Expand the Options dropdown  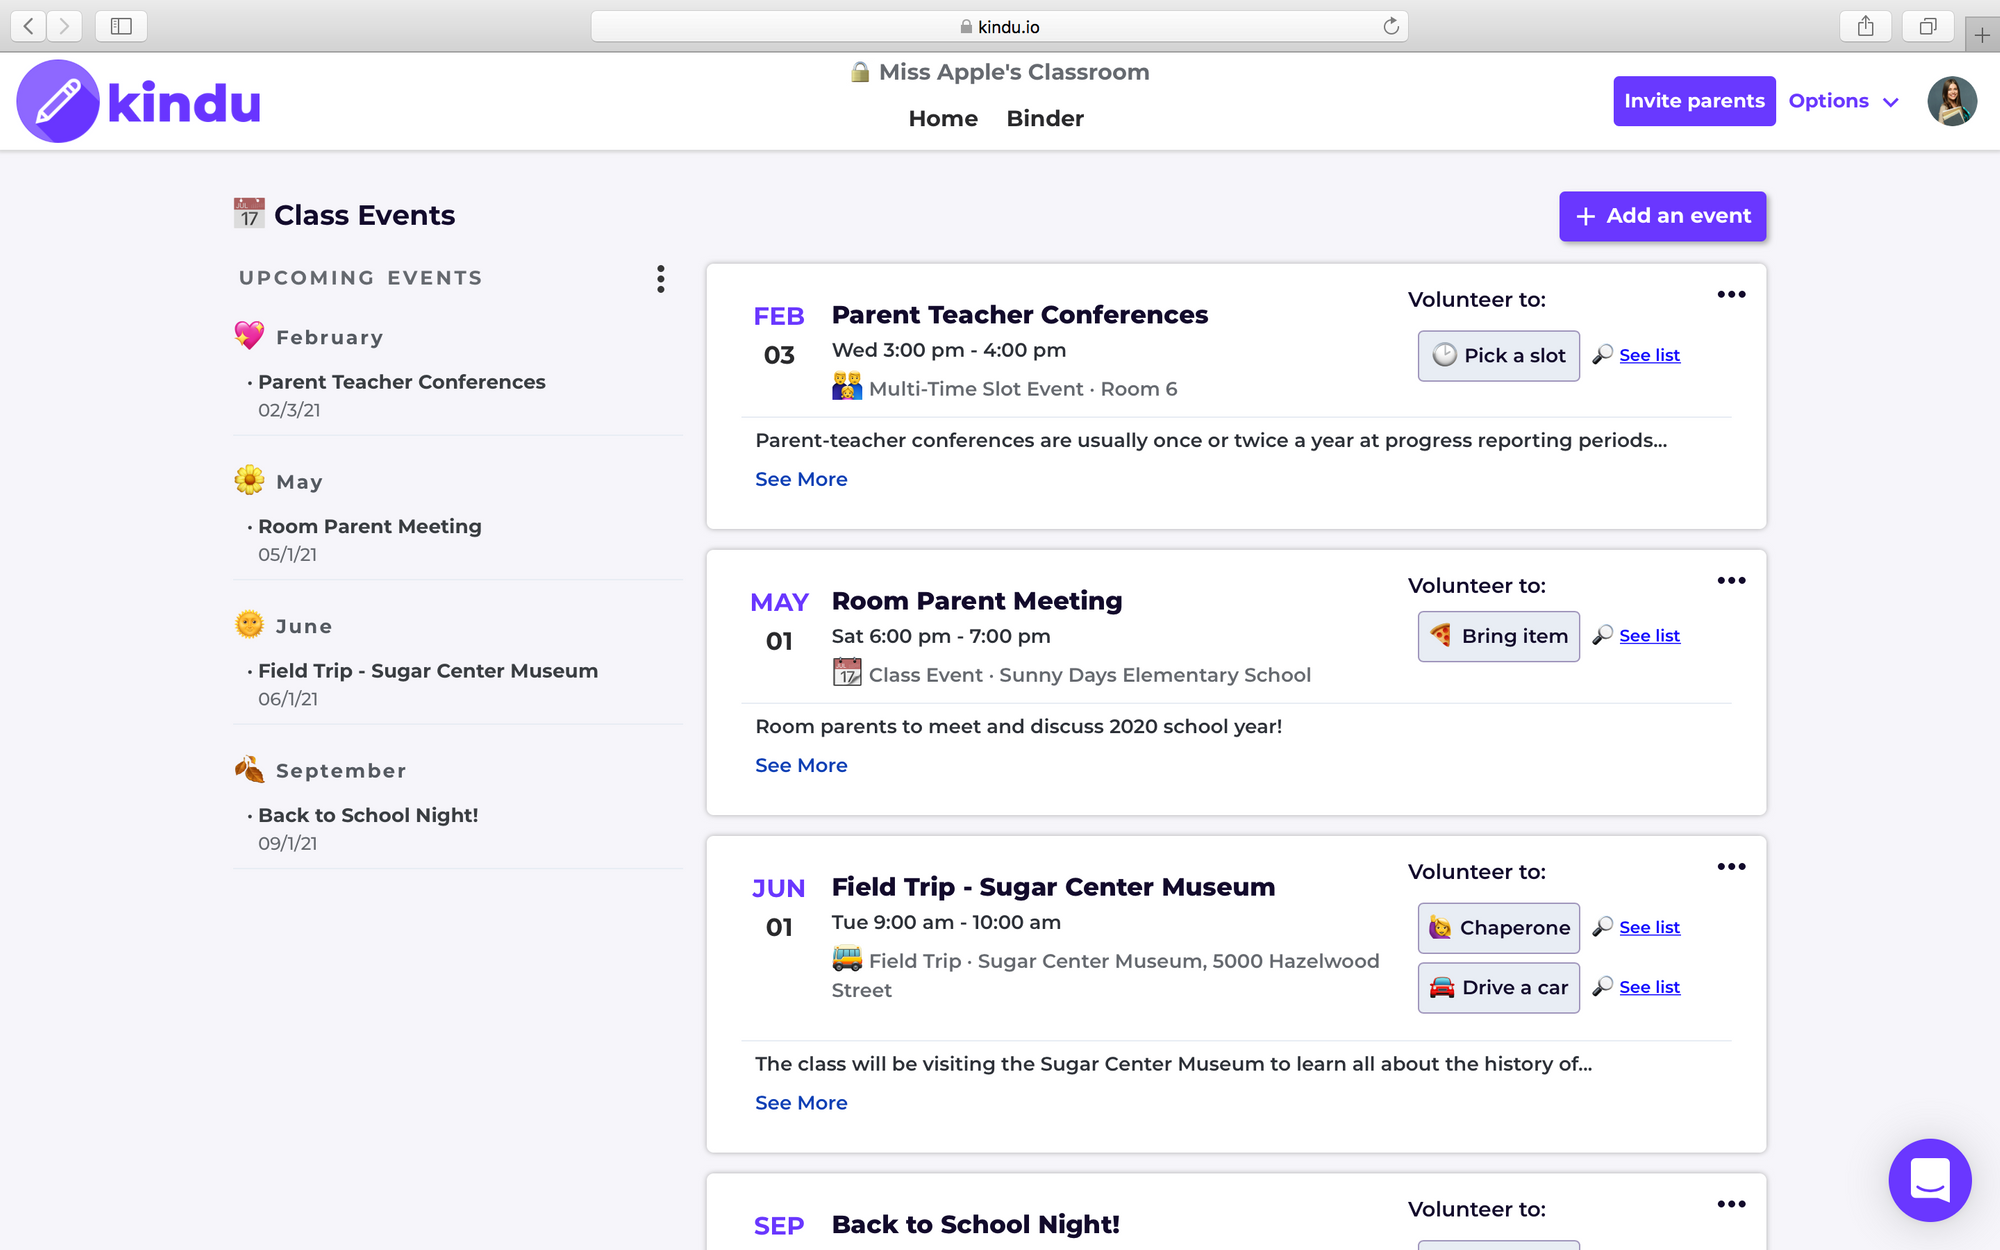1843,101
